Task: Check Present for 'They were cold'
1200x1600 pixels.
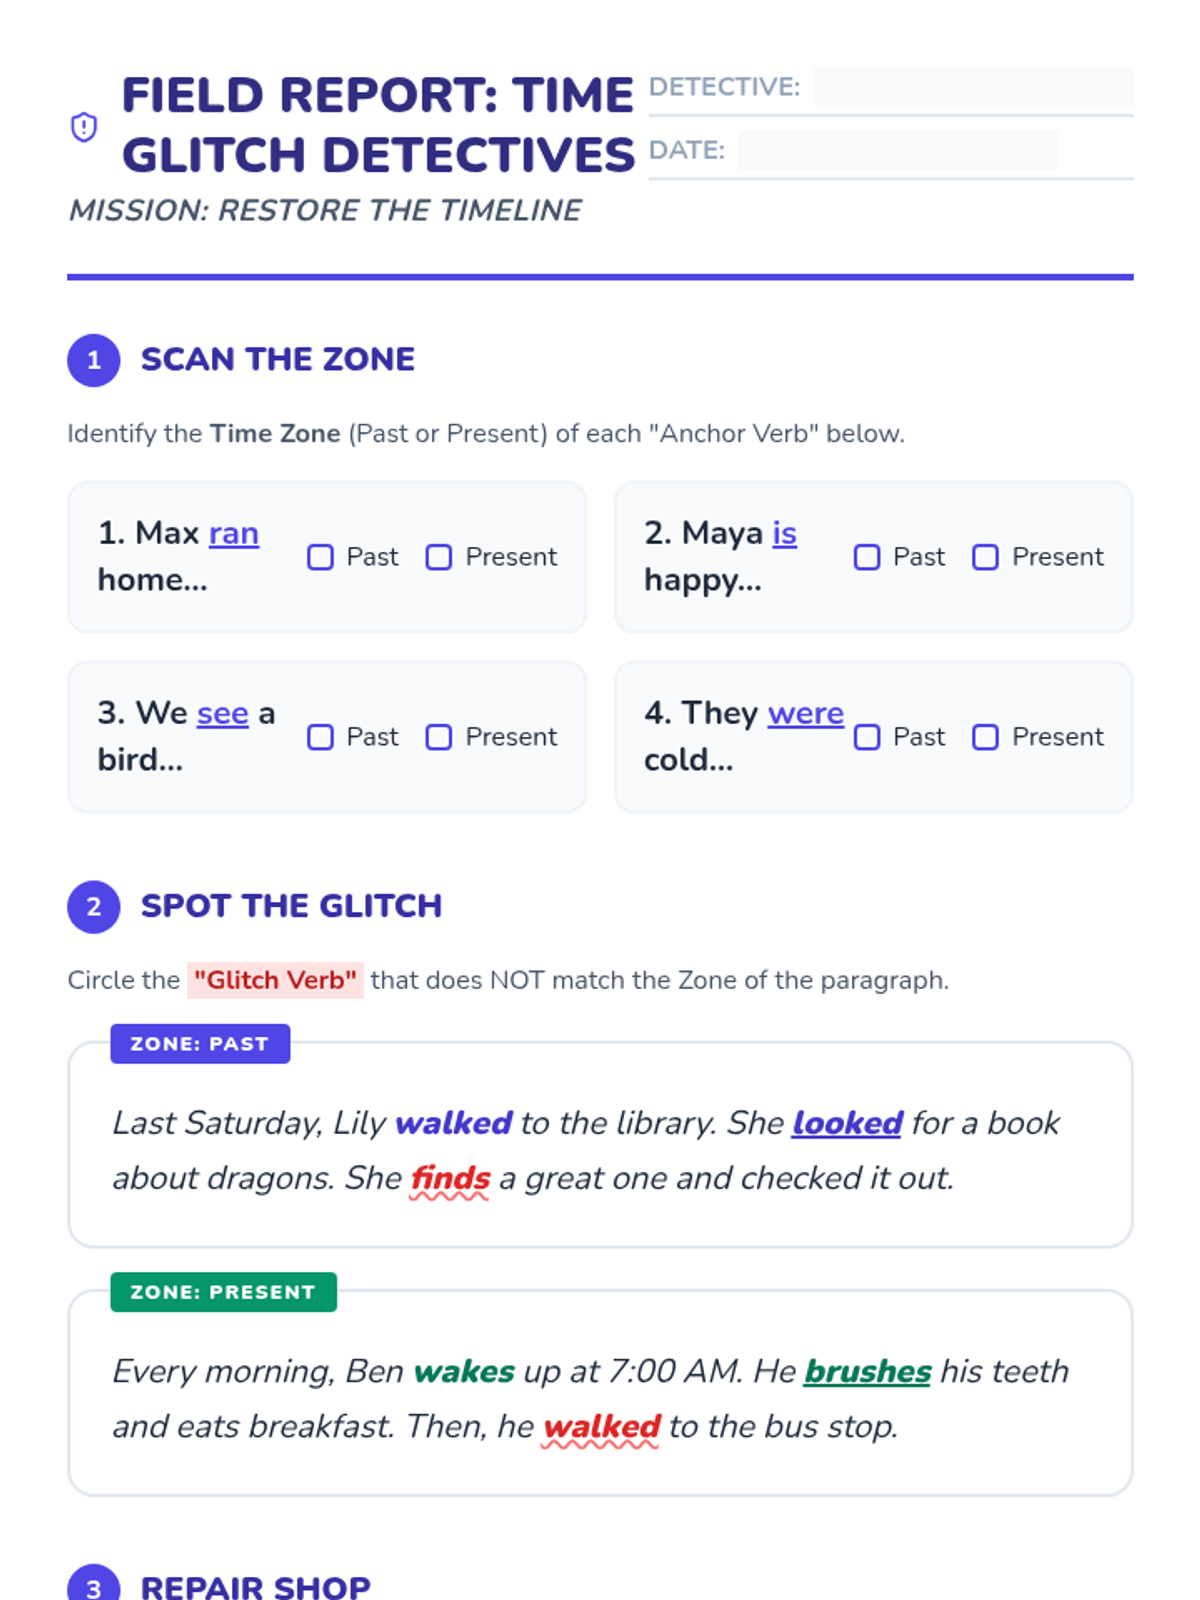Action: [x=985, y=737]
